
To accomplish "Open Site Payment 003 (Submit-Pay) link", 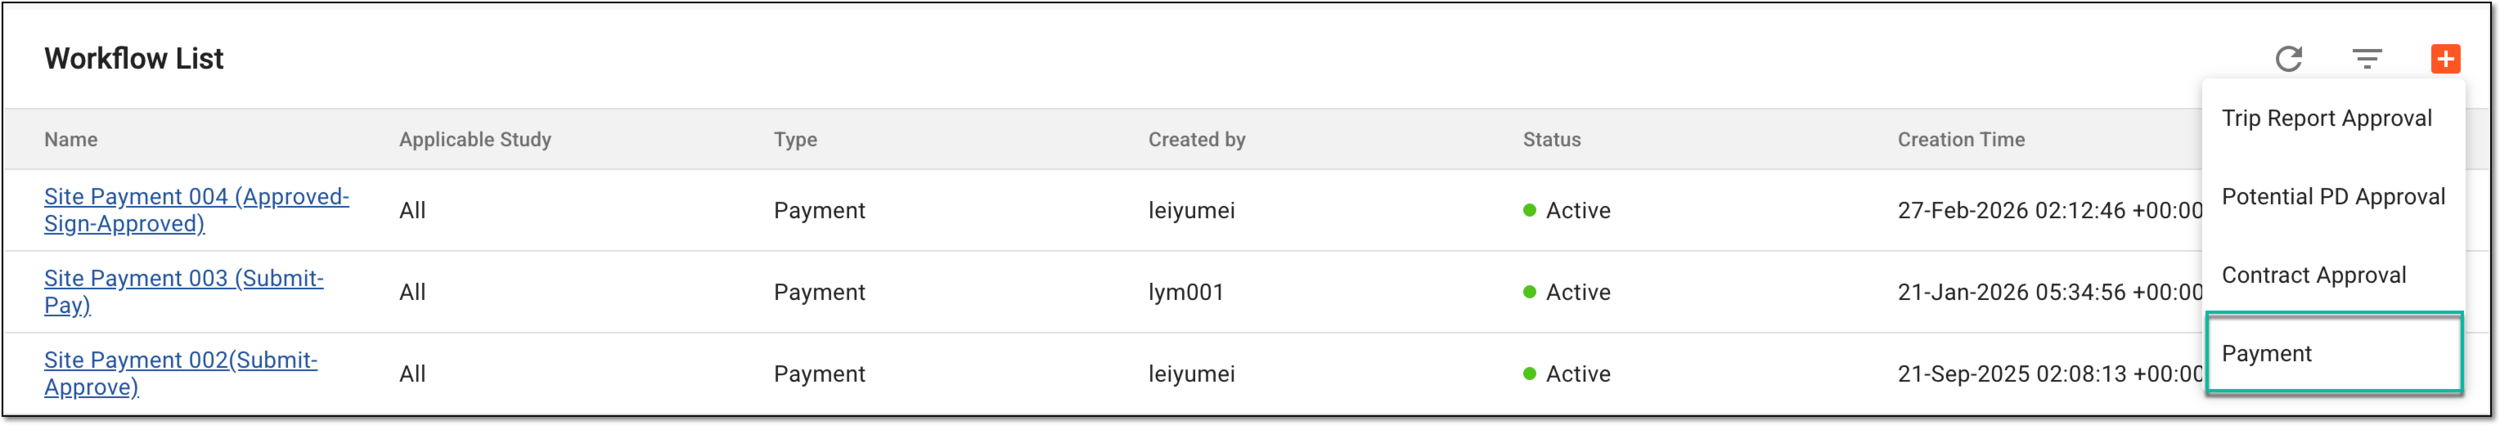I will tap(184, 292).
